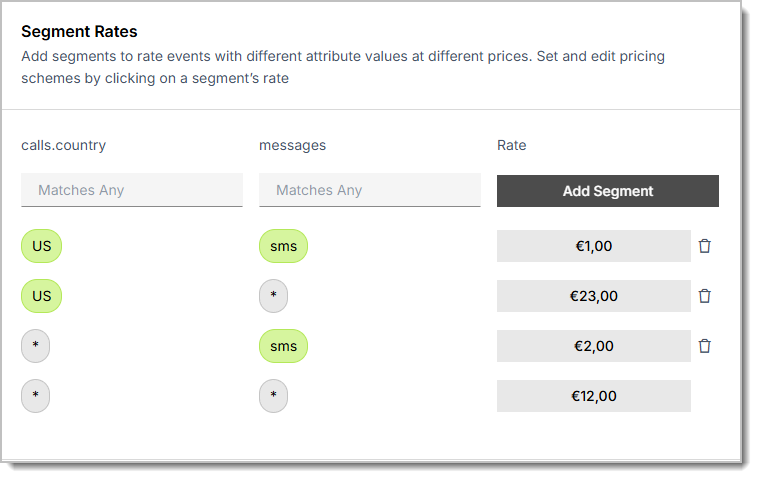Click the wildcard country tag in the €12,00 row

(35, 396)
